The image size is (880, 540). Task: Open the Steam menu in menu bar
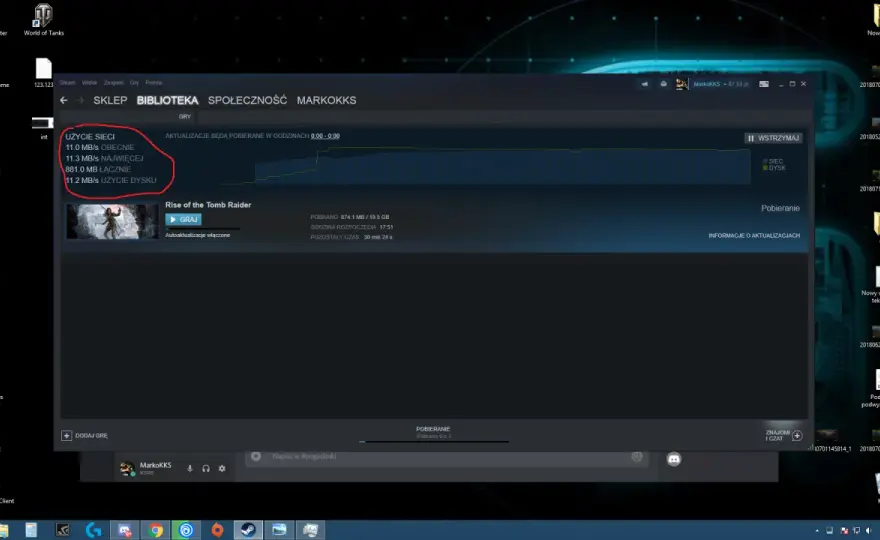pyautogui.click(x=67, y=83)
